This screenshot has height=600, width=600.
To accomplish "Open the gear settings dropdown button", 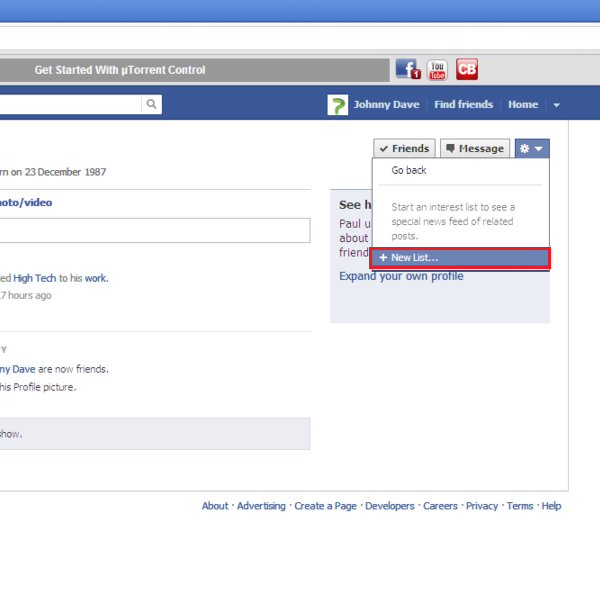I will [x=532, y=148].
